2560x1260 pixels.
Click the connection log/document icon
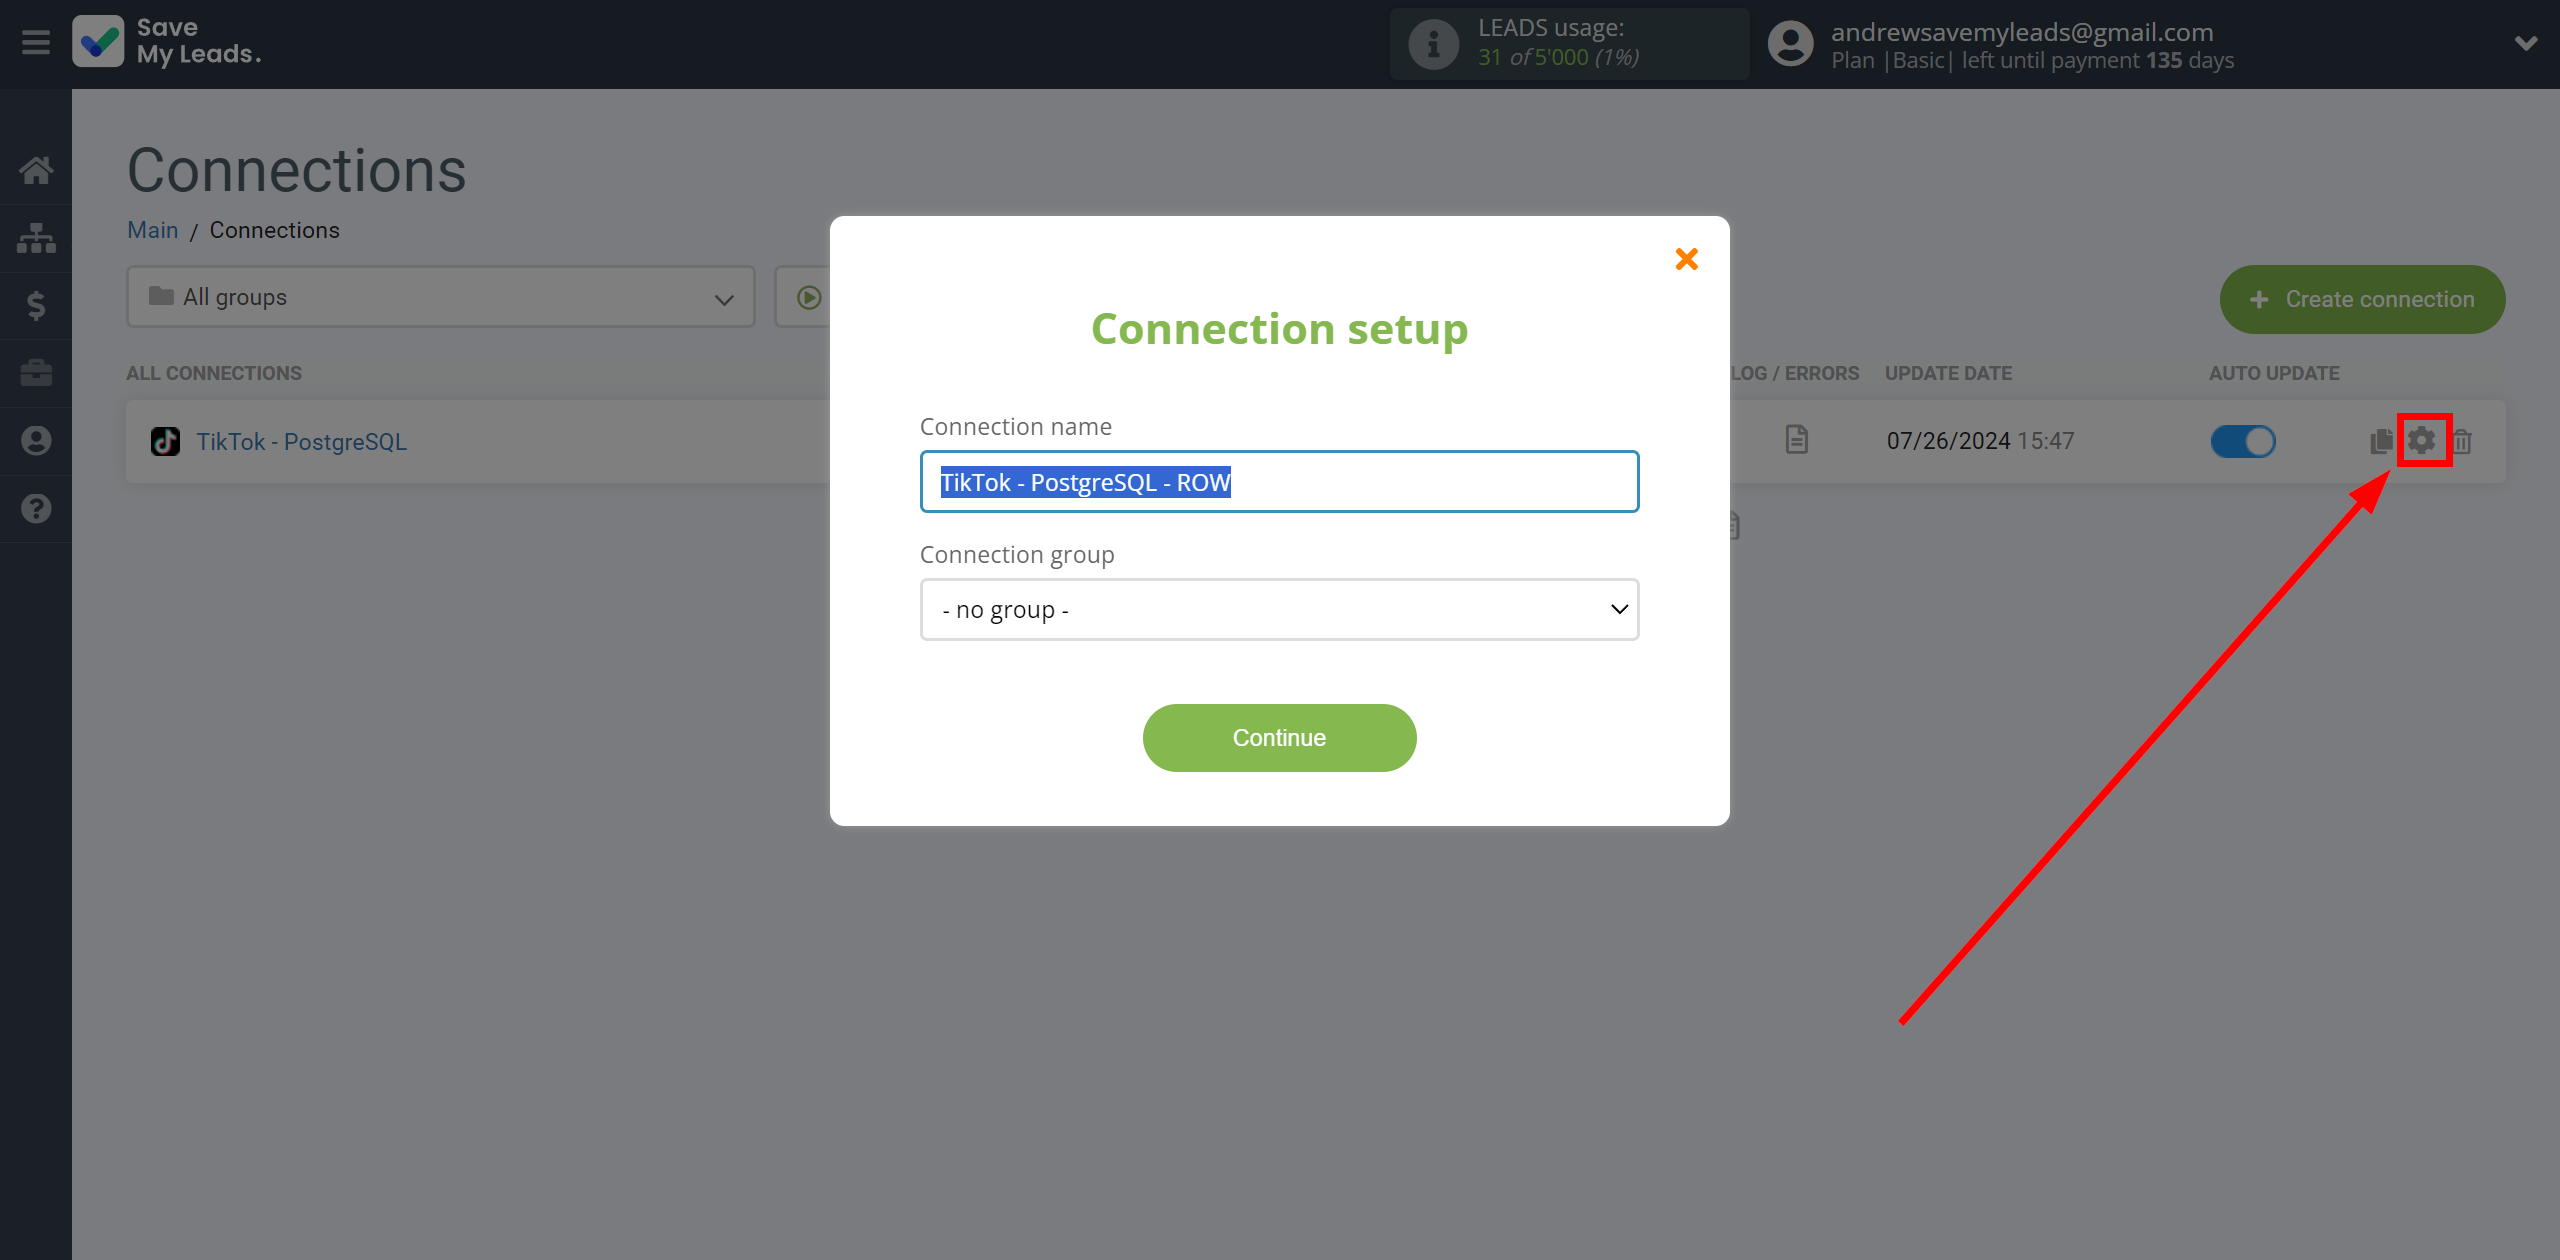1796,439
